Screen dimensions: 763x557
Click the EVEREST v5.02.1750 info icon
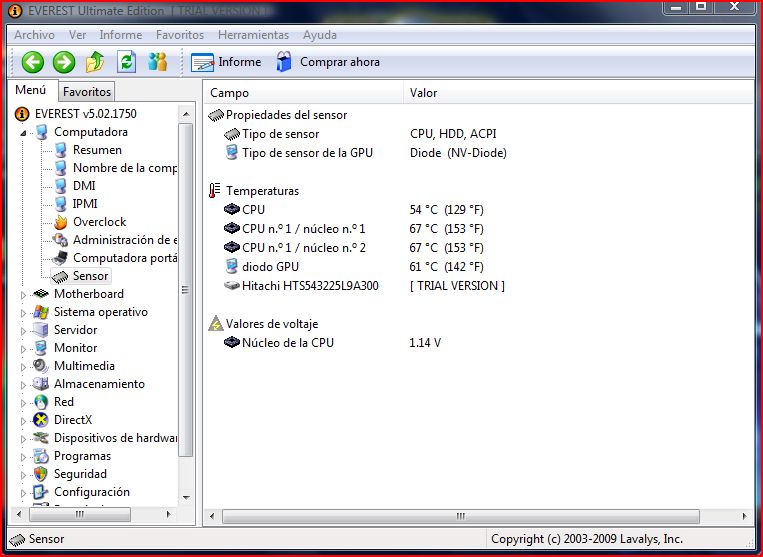point(22,114)
